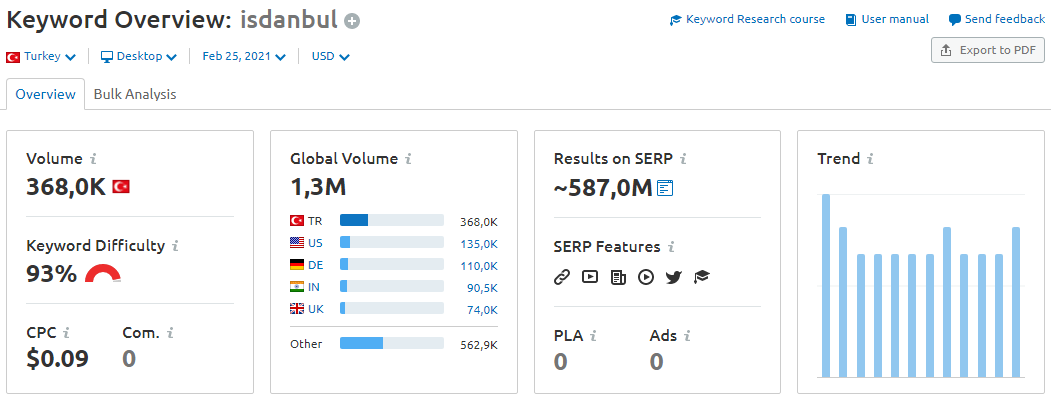Screen dimensions: 1051x401
Task: Open the Keyword Research course link
Action: pyautogui.click(x=747, y=19)
